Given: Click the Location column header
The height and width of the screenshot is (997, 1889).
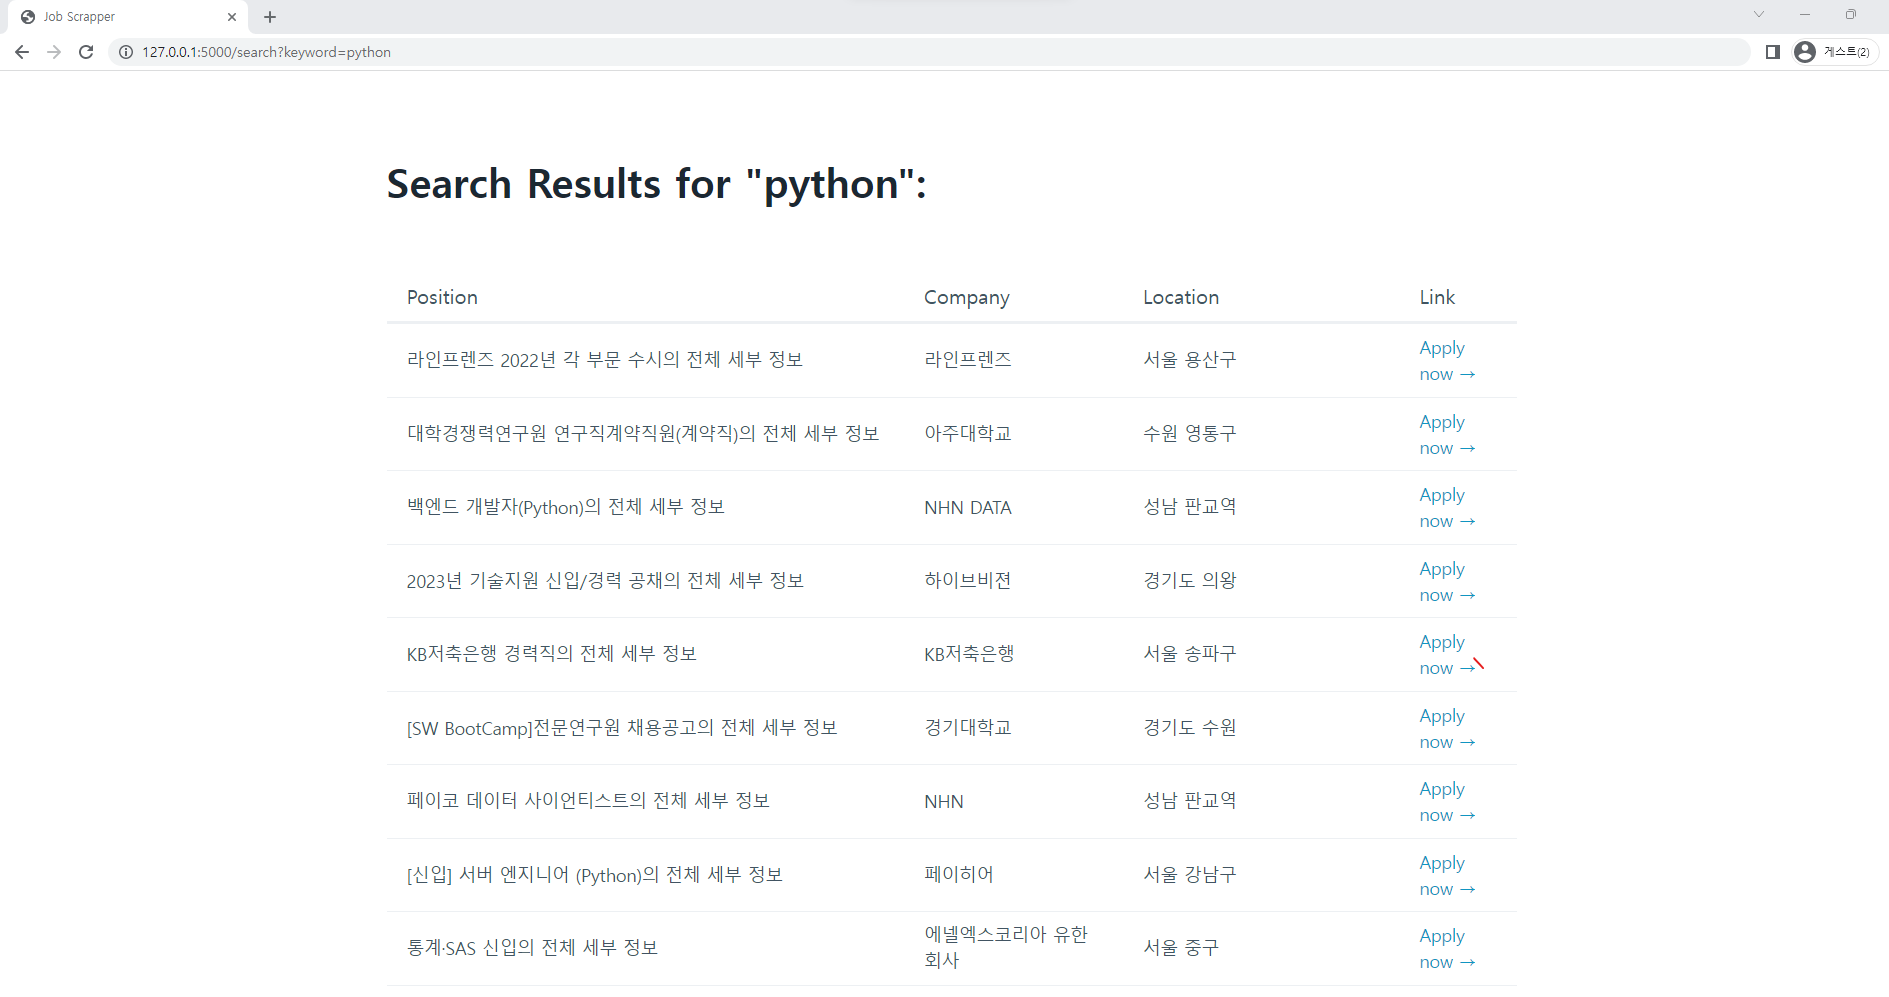Looking at the screenshot, I should [x=1181, y=297].
